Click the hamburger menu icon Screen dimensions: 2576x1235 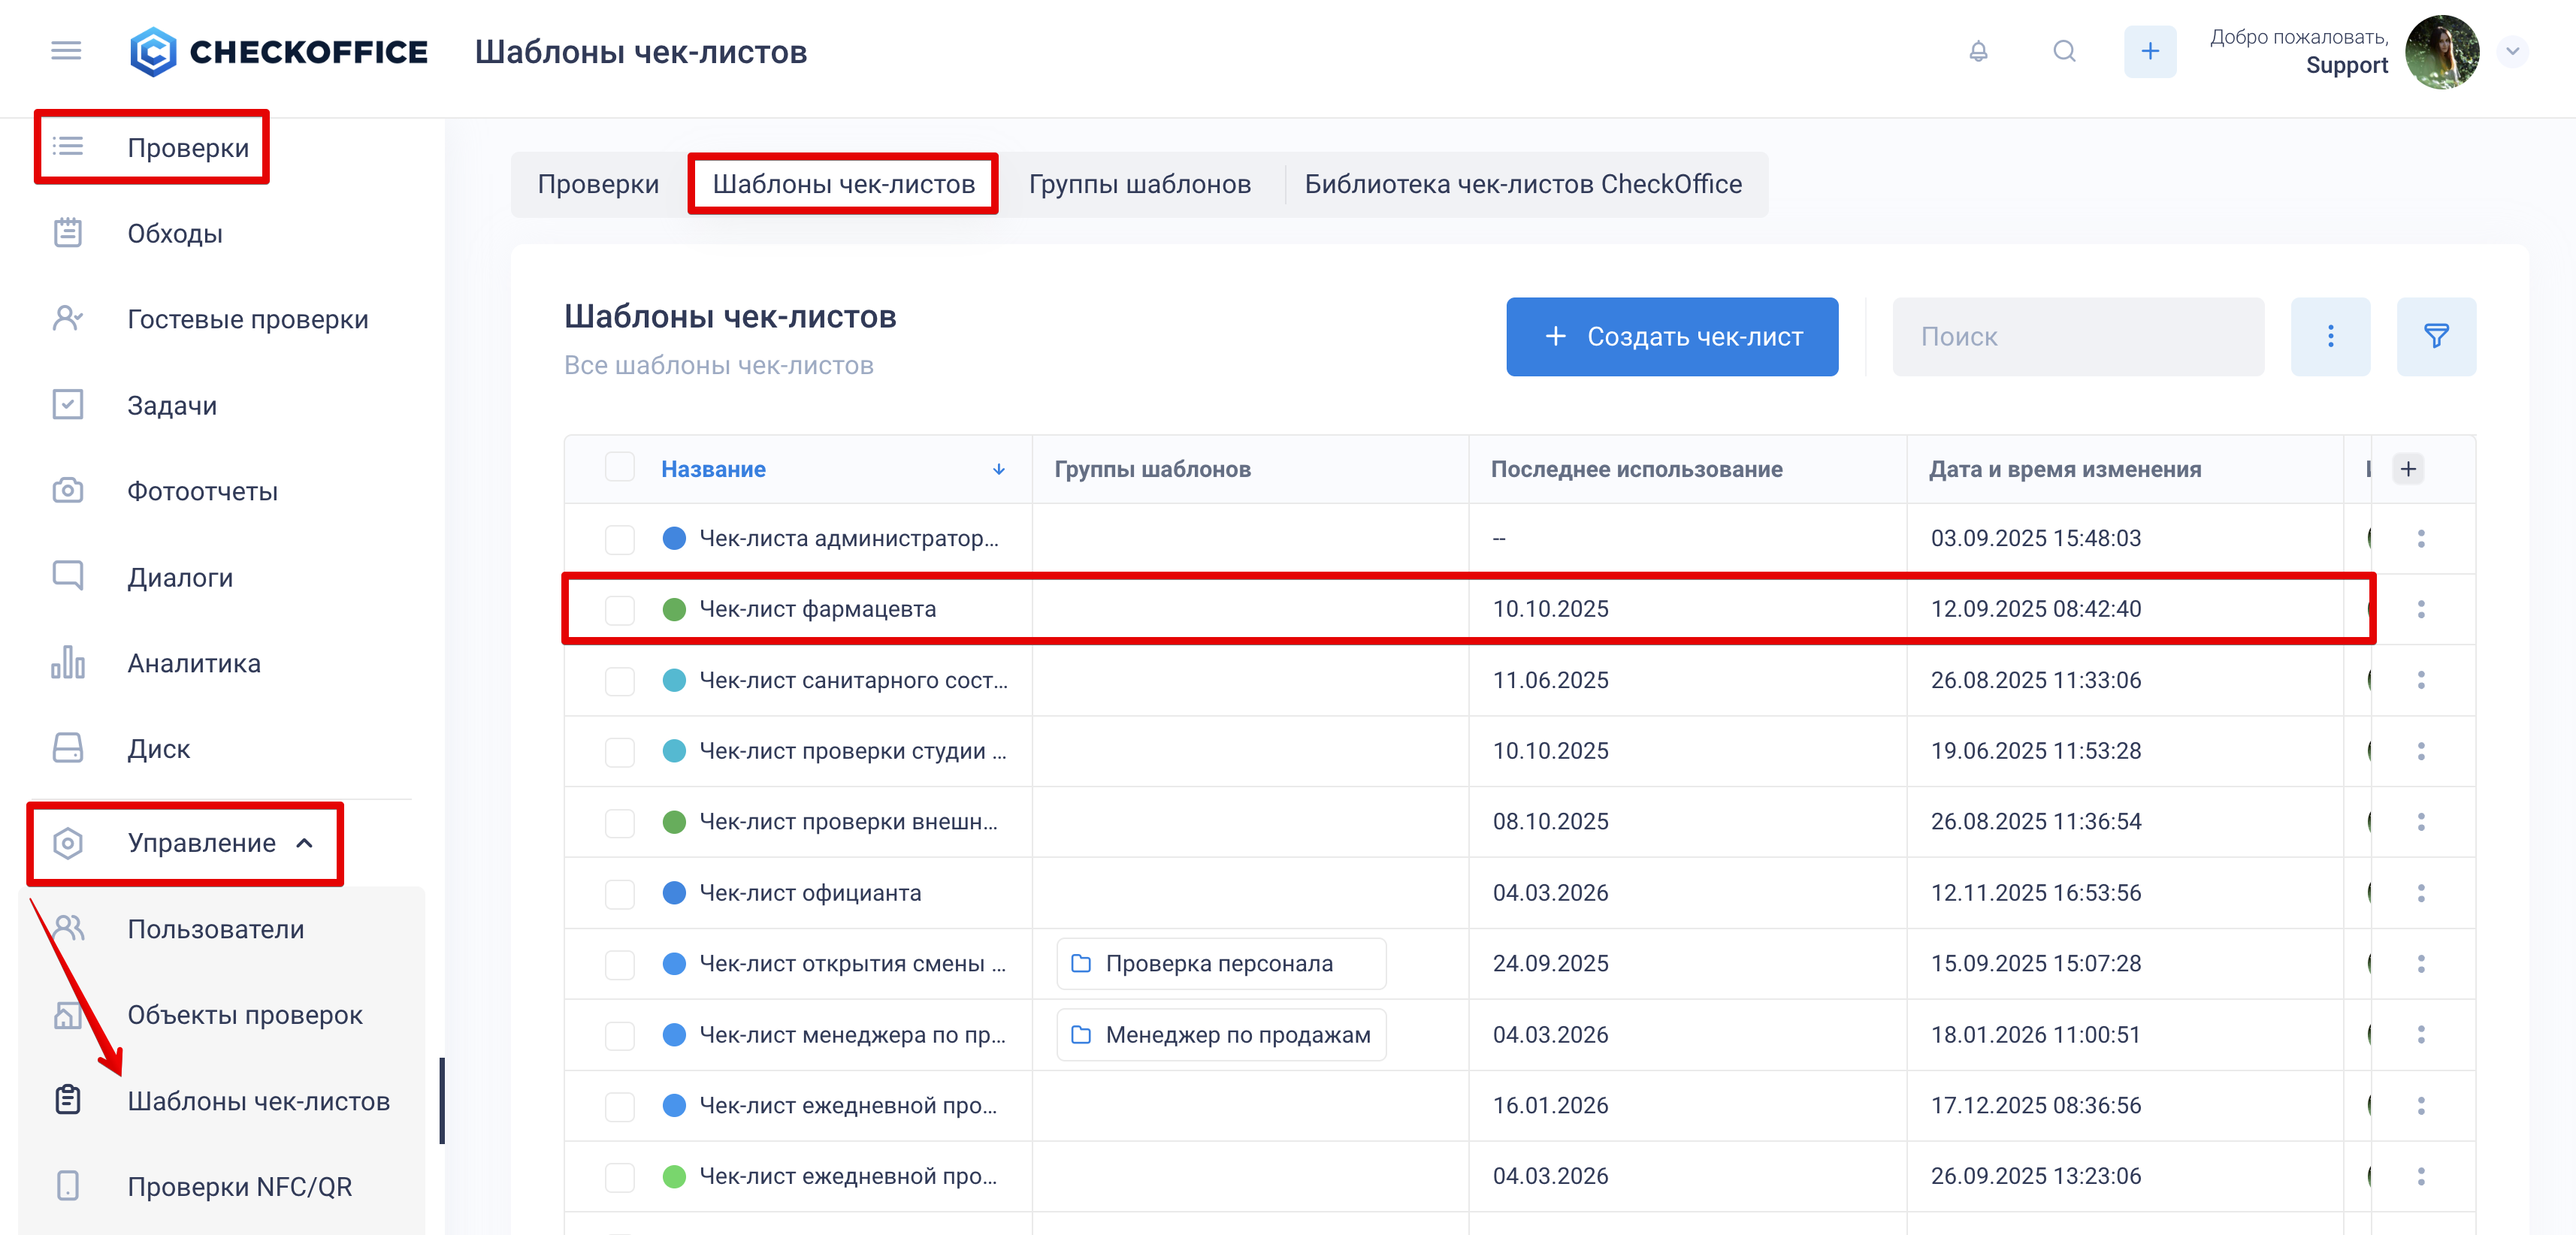66,51
